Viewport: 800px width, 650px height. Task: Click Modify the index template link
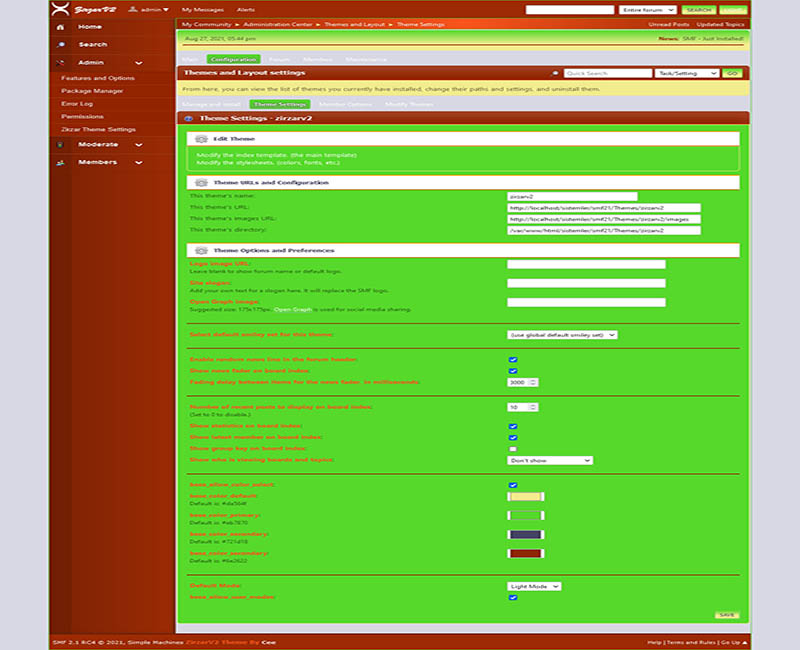pyautogui.click(x=276, y=155)
